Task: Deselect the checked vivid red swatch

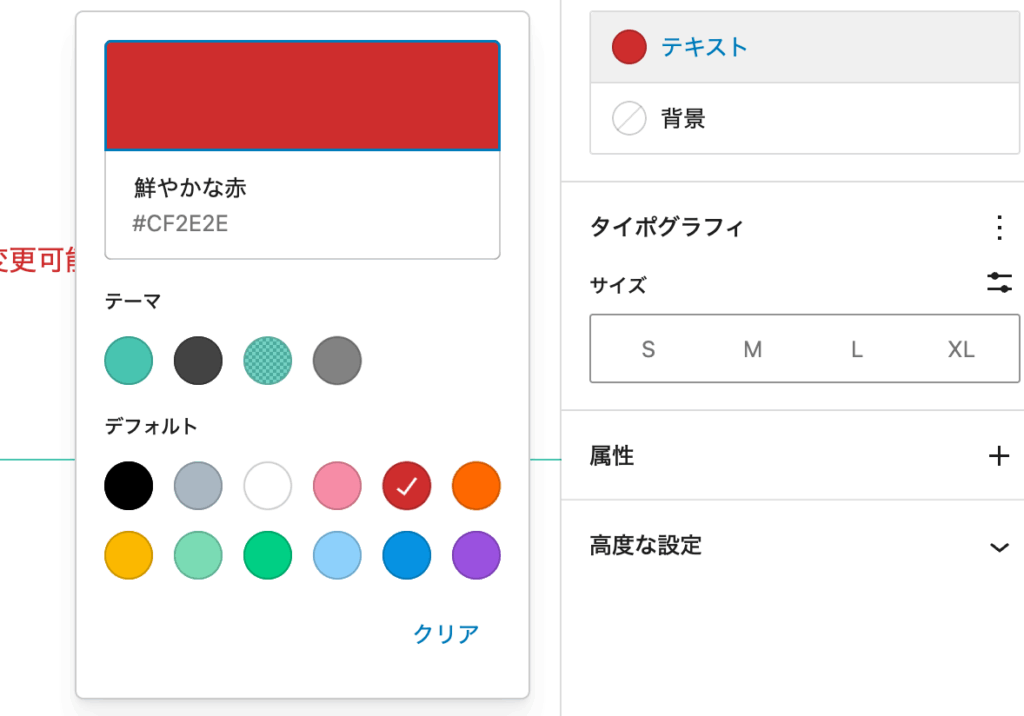Action: [407, 487]
